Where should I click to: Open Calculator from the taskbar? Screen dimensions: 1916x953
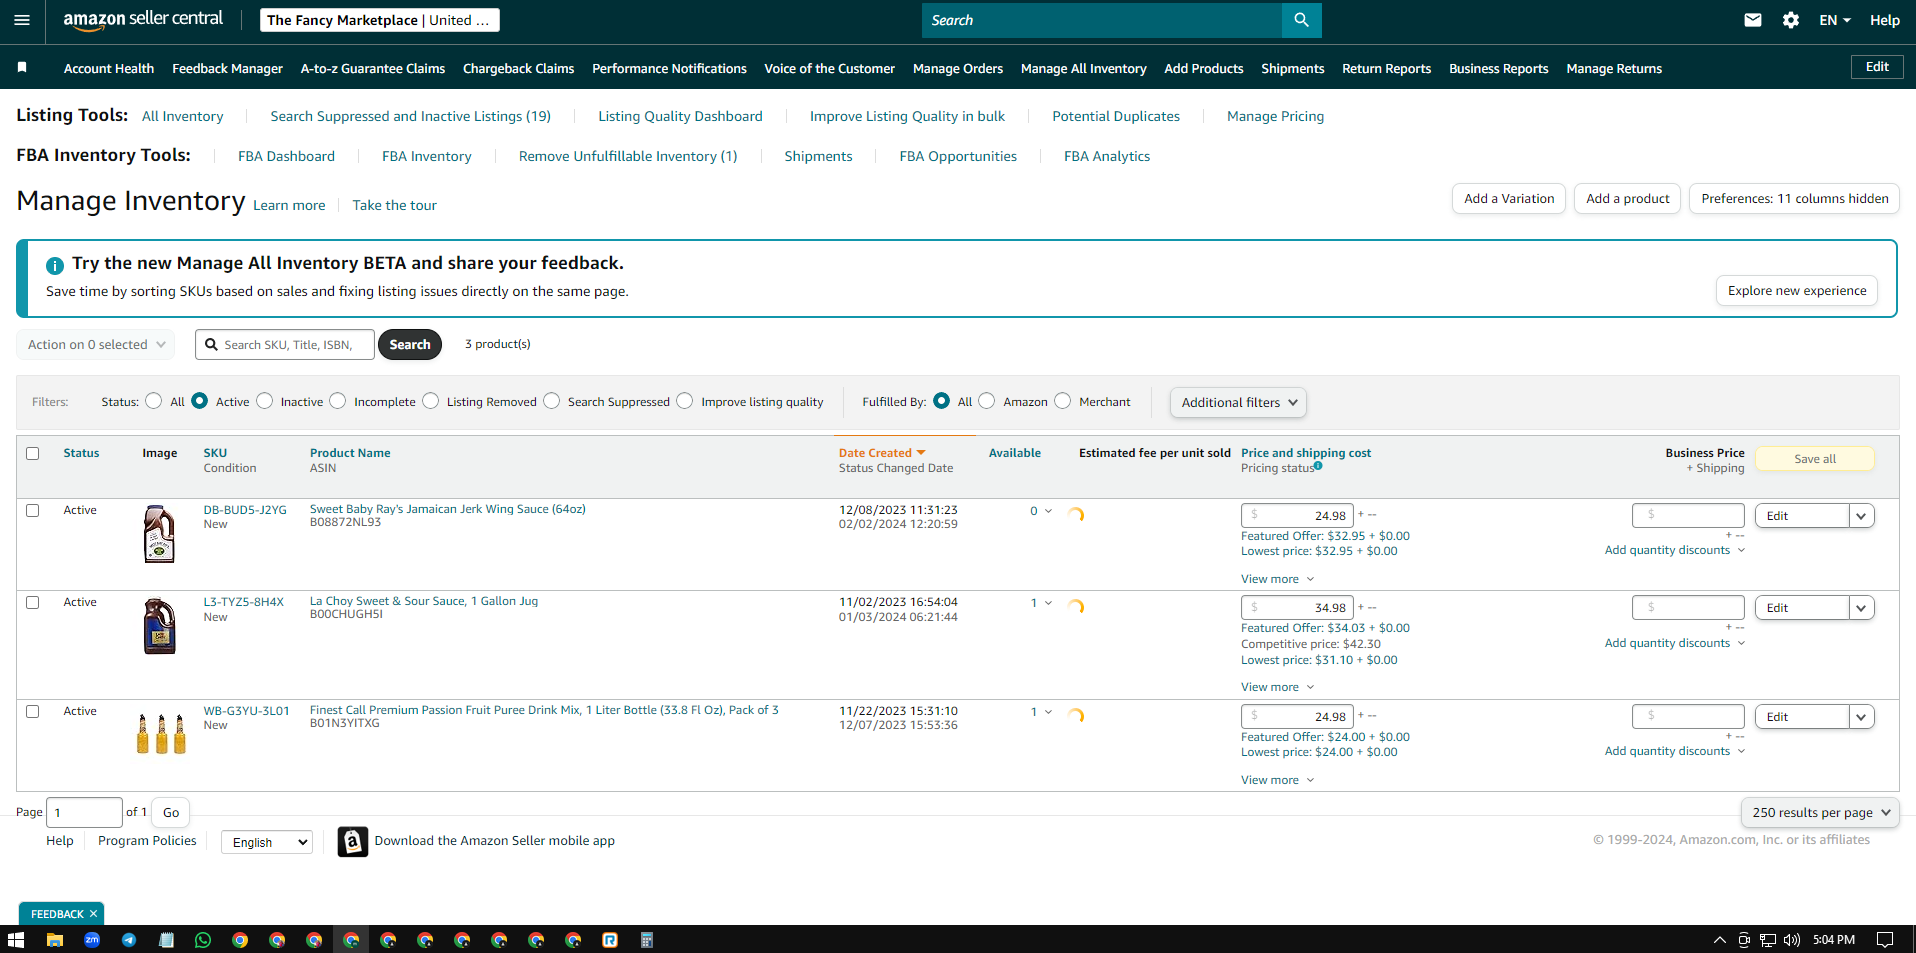(x=647, y=940)
